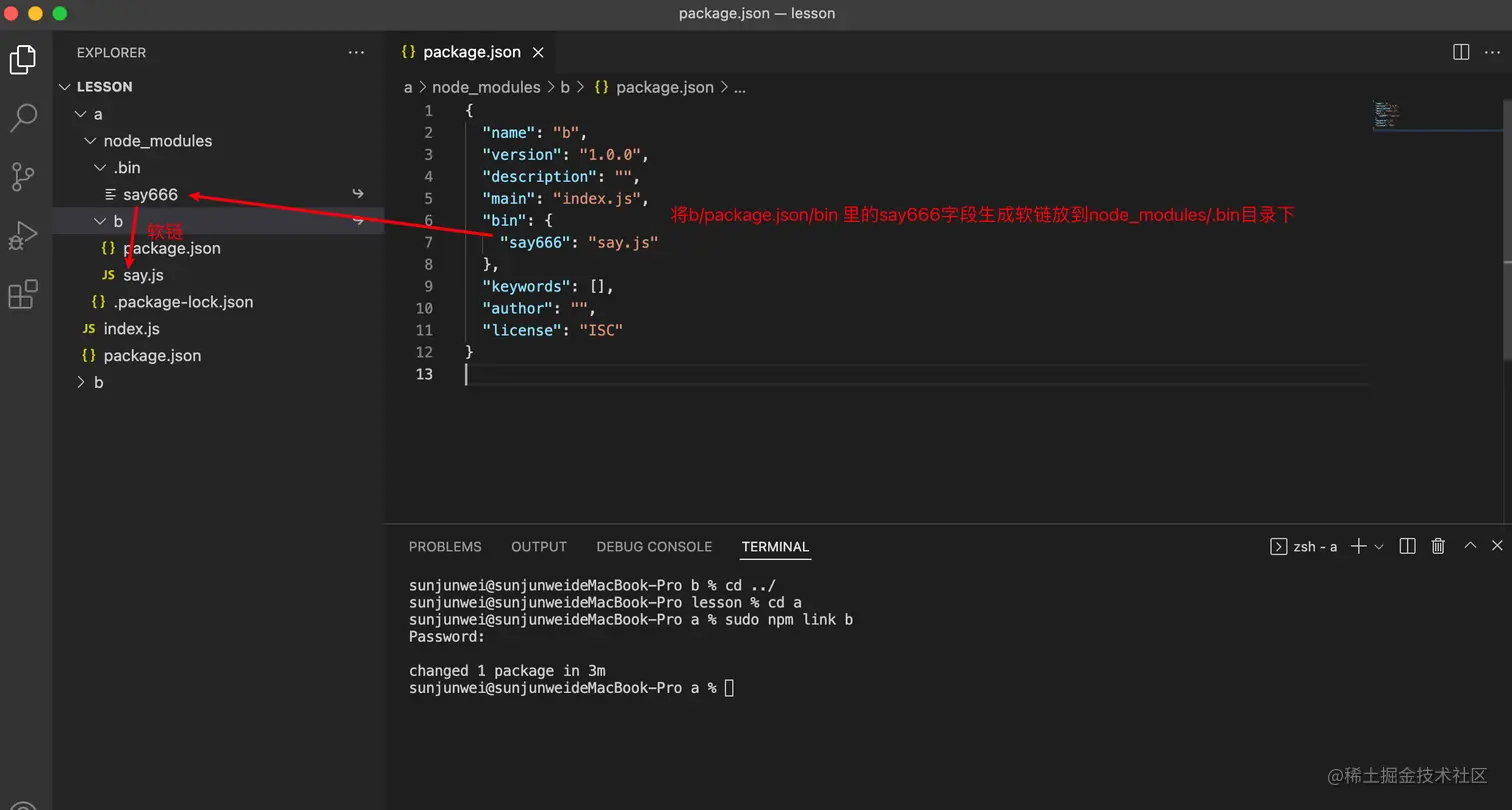Open editor more actions menu

click(1492, 52)
